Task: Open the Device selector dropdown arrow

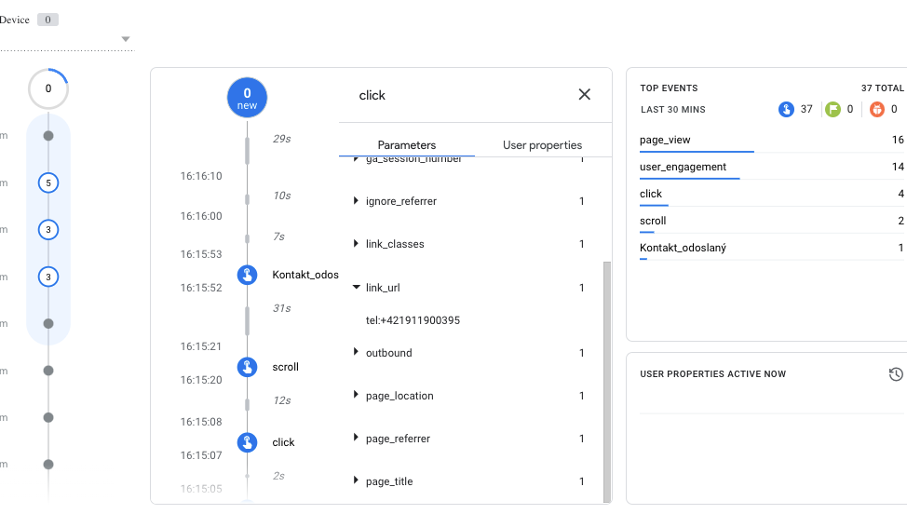Action: (126, 40)
